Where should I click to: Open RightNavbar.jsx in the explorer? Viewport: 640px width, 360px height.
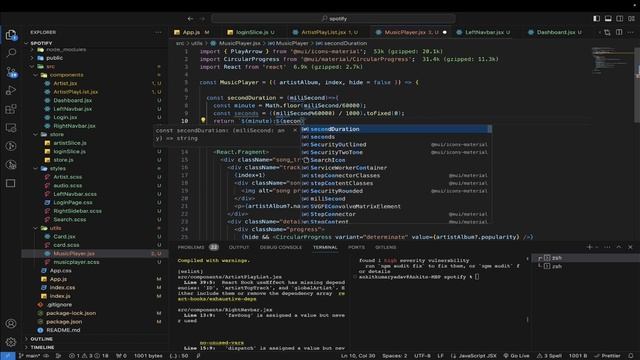[74, 126]
